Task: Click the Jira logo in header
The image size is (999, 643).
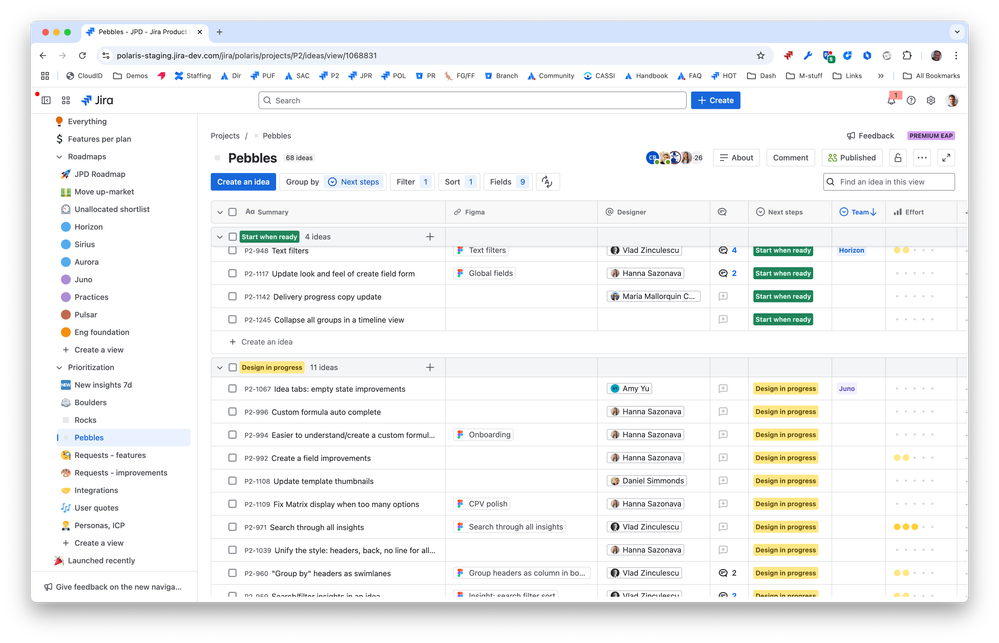Action: click(97, 100)
